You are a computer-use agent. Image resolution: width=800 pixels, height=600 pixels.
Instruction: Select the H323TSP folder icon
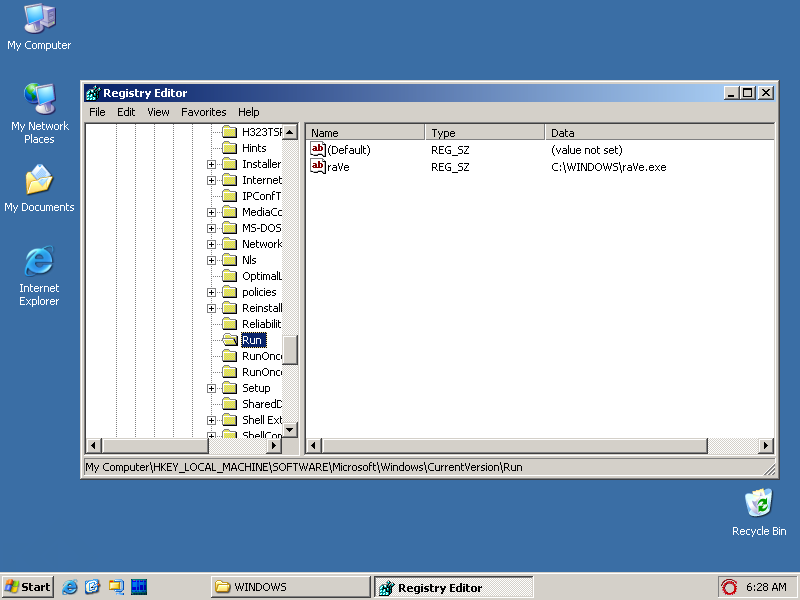(230, 132)
